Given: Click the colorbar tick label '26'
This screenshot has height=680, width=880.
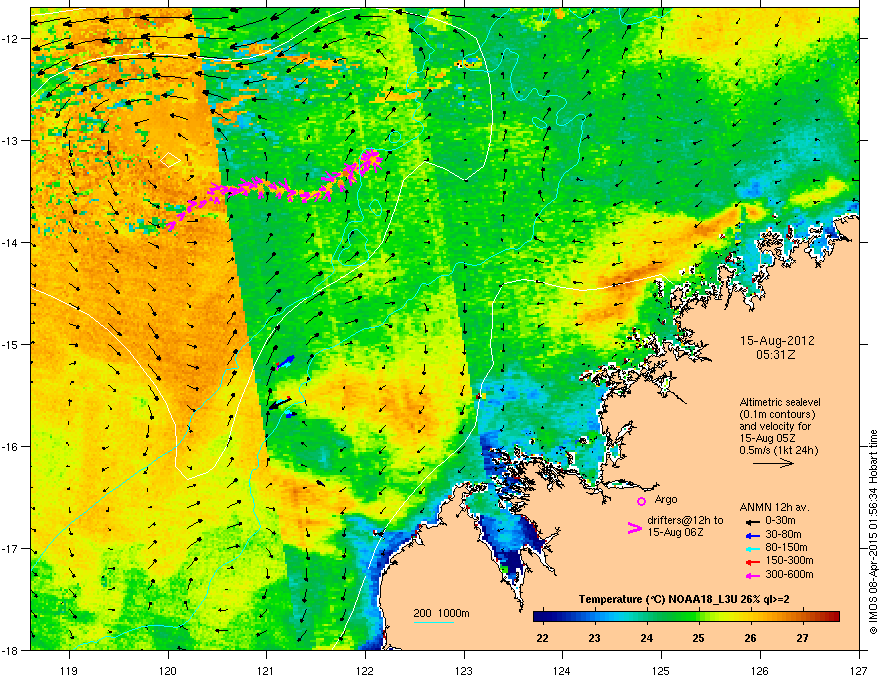Looking at the screenshot, I should coord(750,638).
